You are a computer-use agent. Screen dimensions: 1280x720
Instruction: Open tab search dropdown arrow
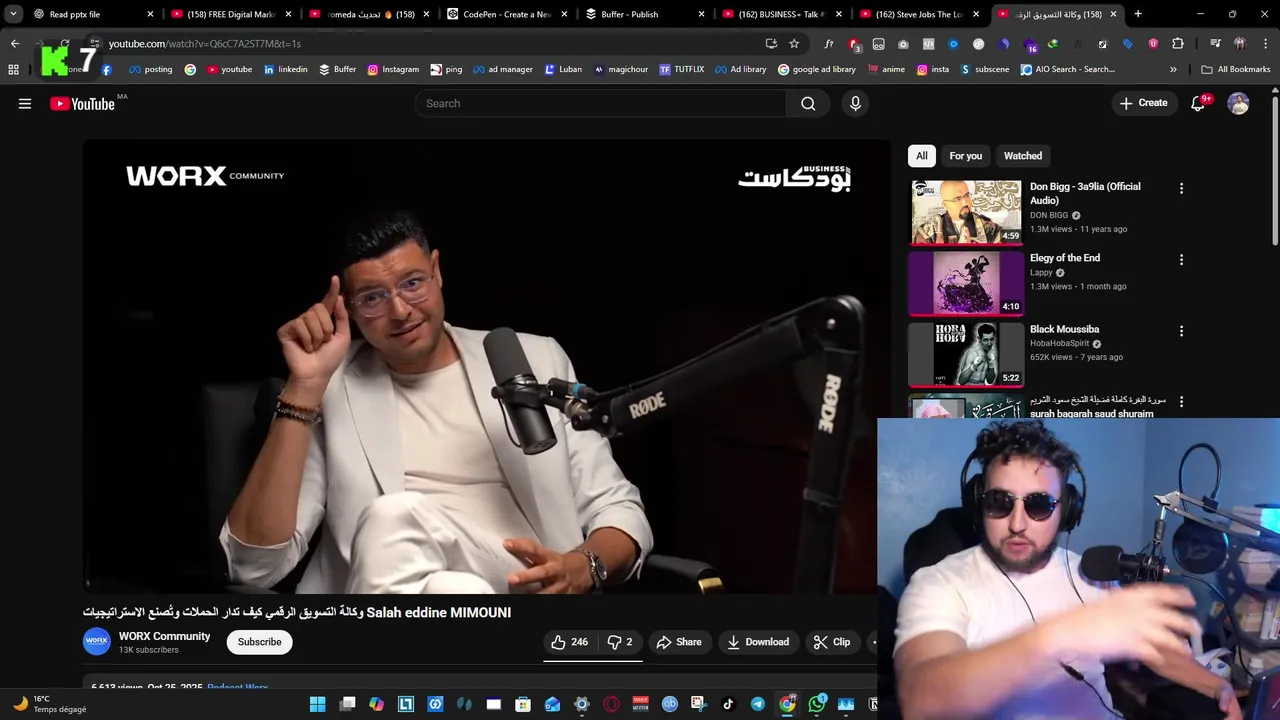13,14
